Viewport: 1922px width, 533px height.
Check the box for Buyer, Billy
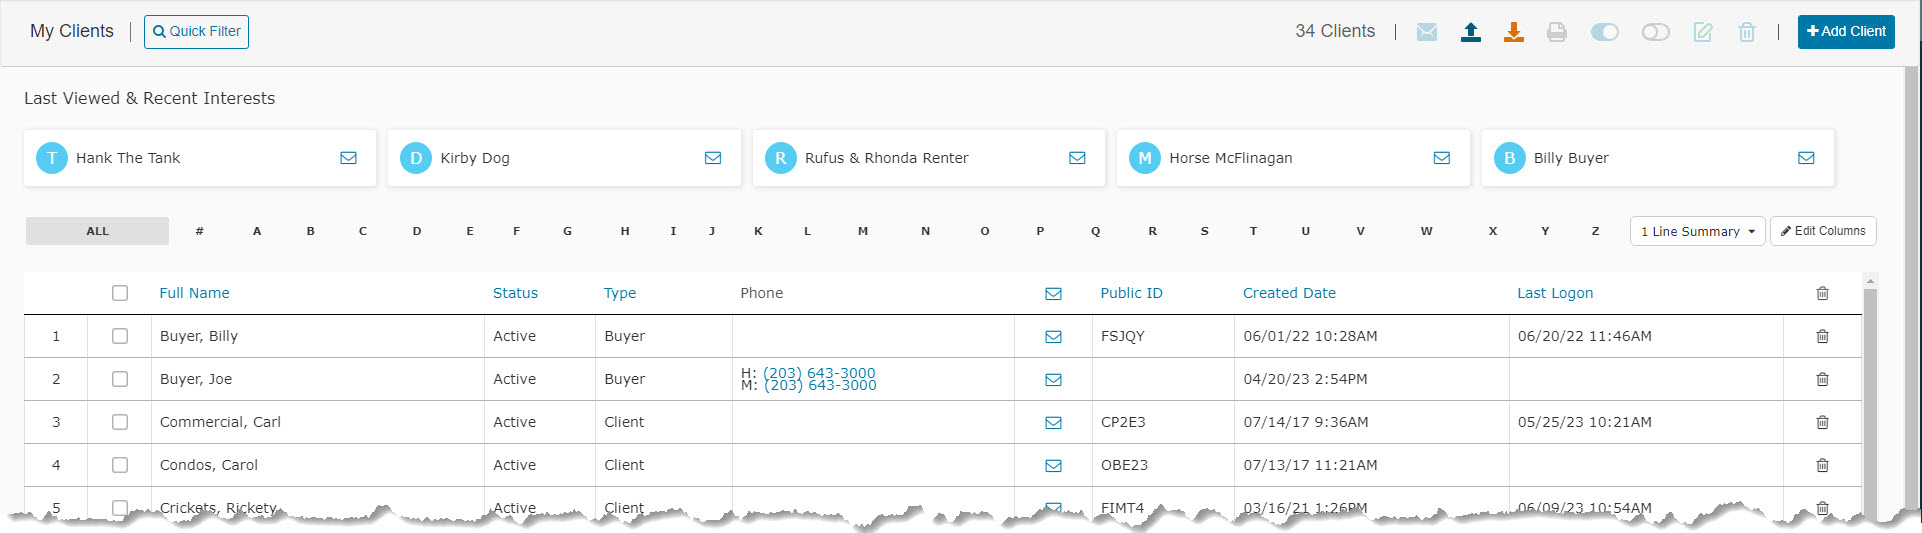click(120, 336)
